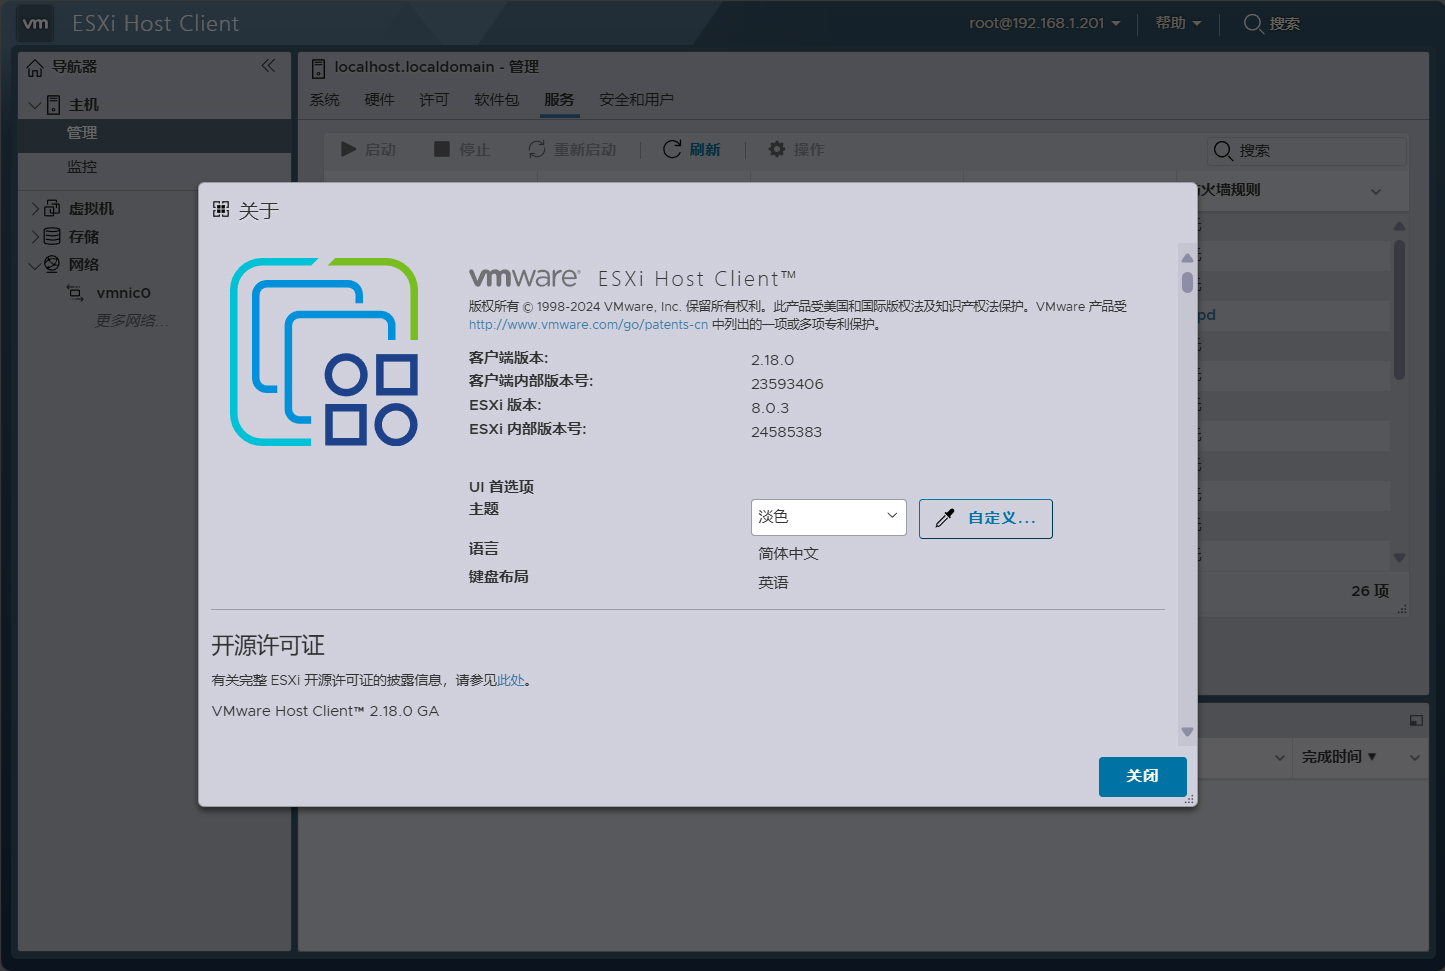Collapse the 网络 tree node
The image size is (1445, 971).
pos(35,265)
